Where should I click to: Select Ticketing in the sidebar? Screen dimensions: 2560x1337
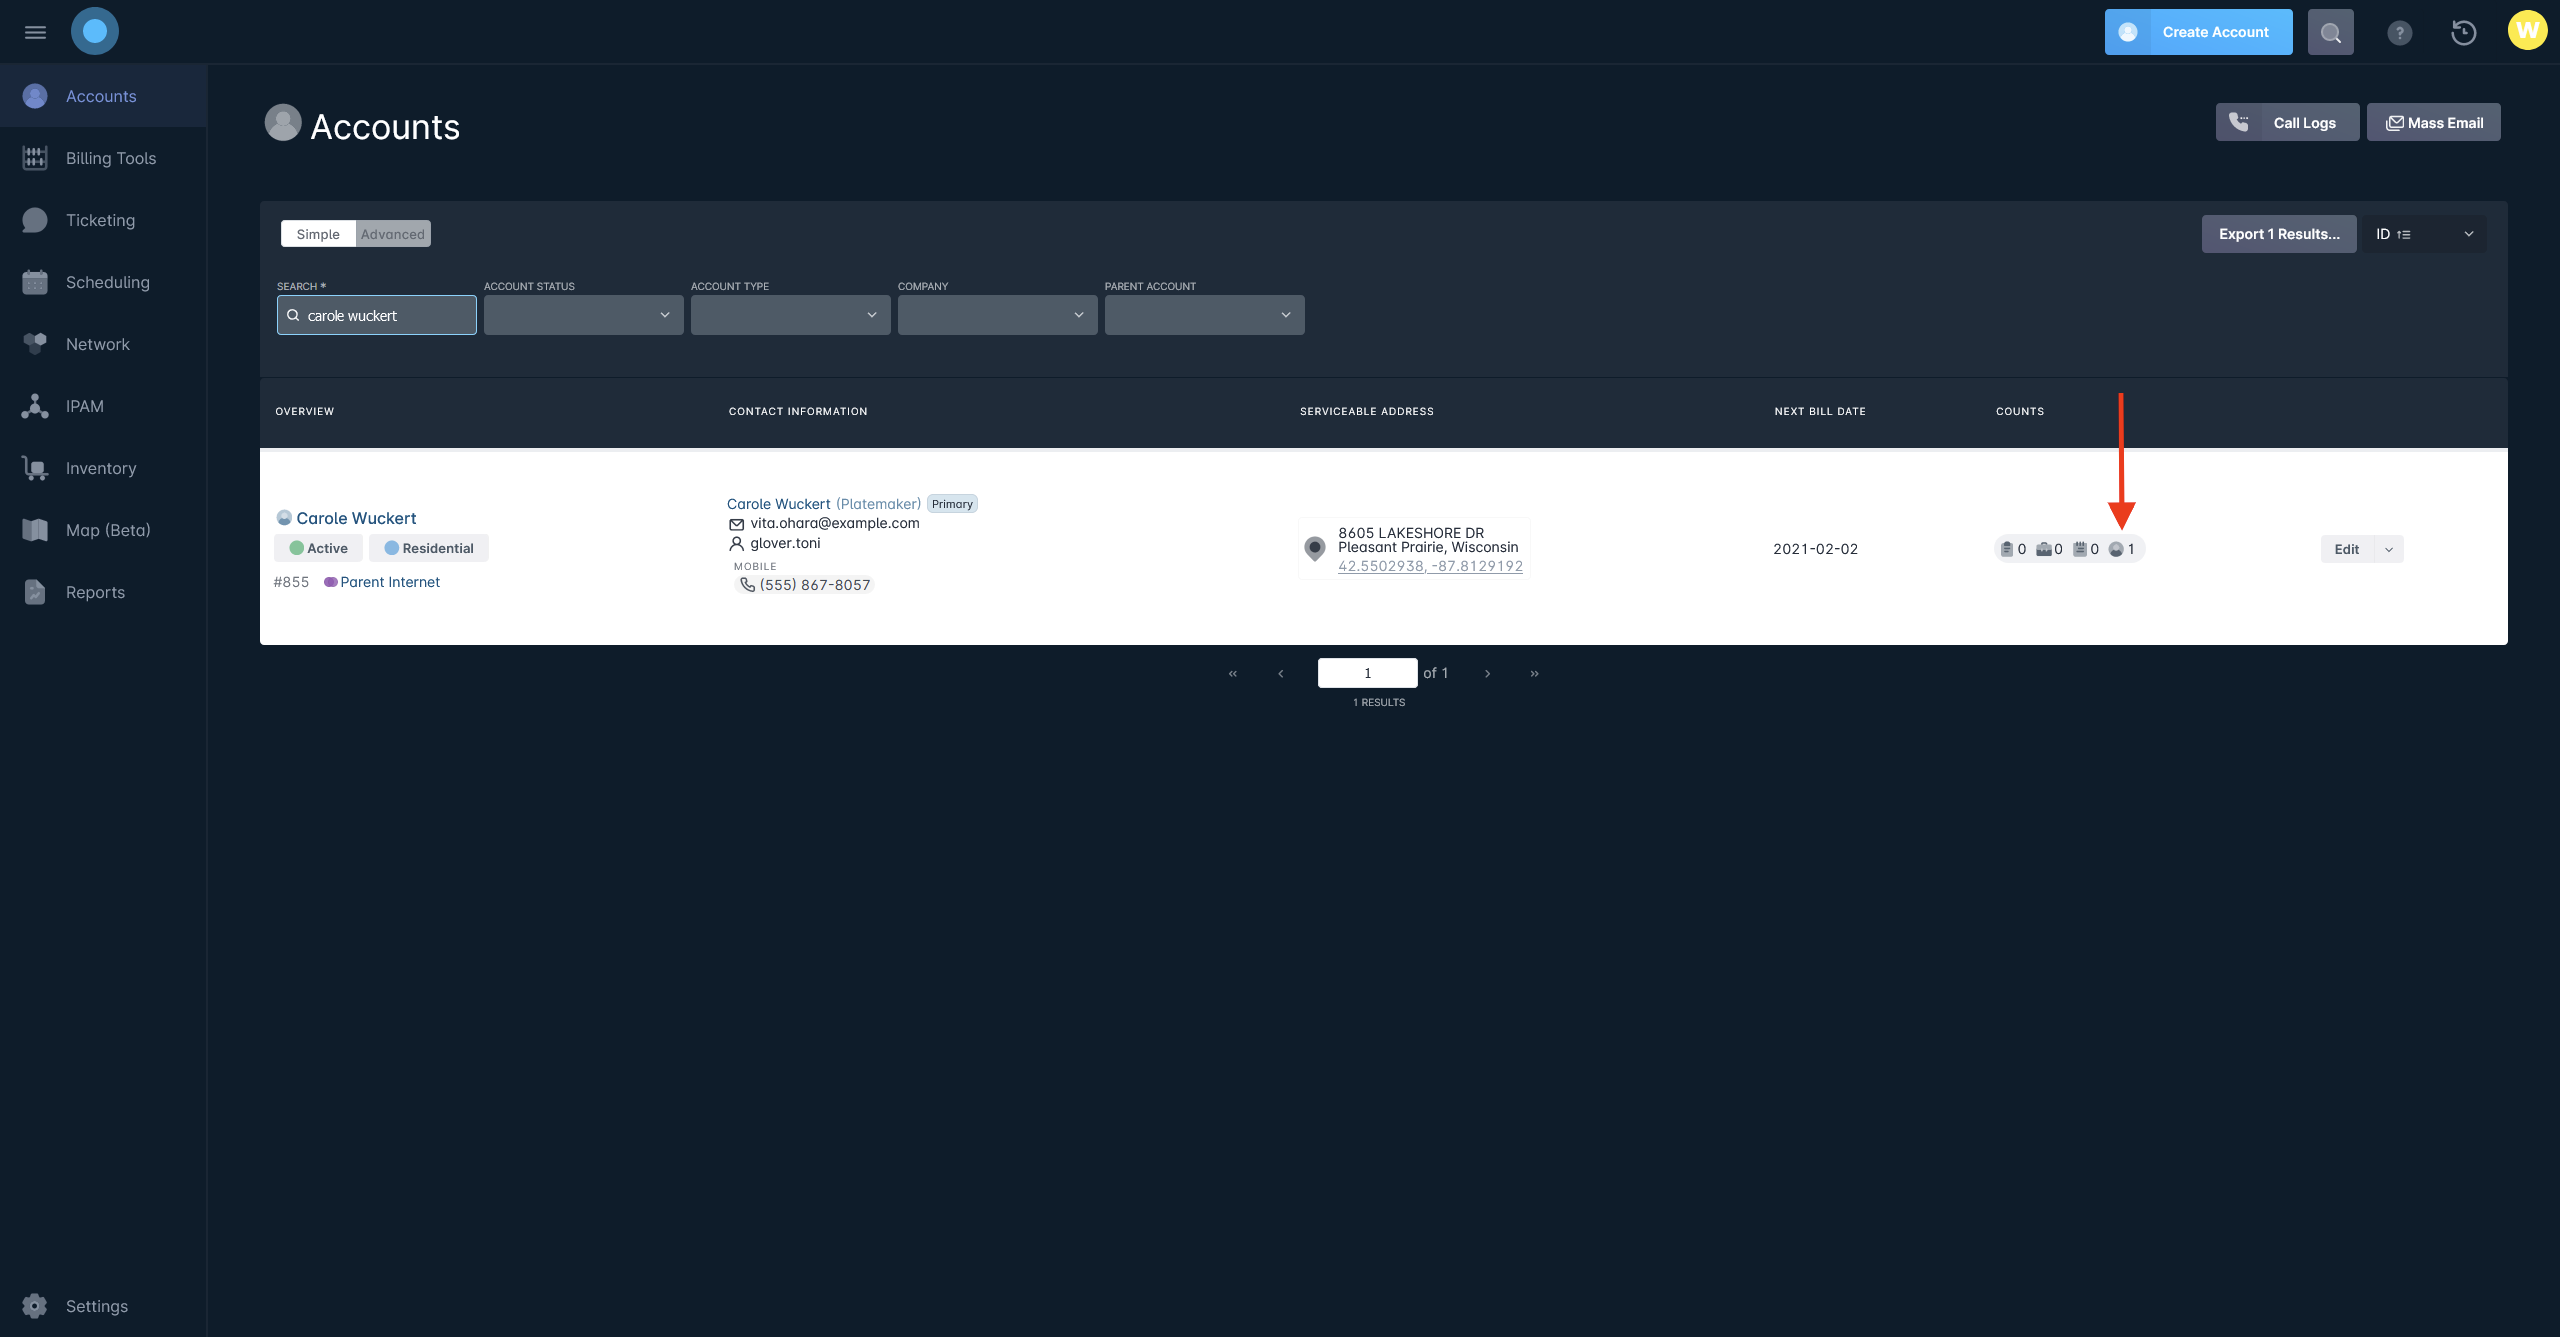100,220
